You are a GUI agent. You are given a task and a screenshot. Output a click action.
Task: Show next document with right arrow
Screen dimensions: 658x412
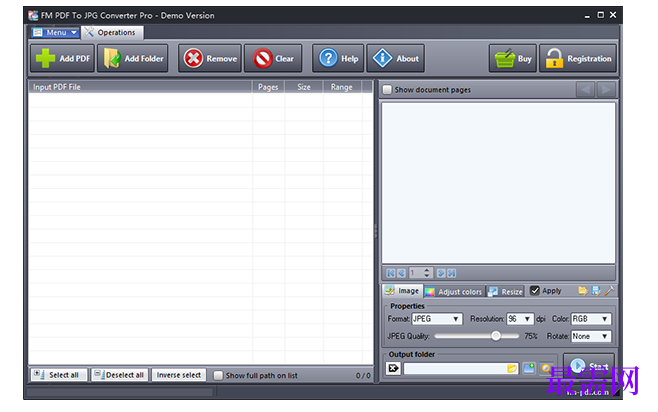click(x=606, y=89)
